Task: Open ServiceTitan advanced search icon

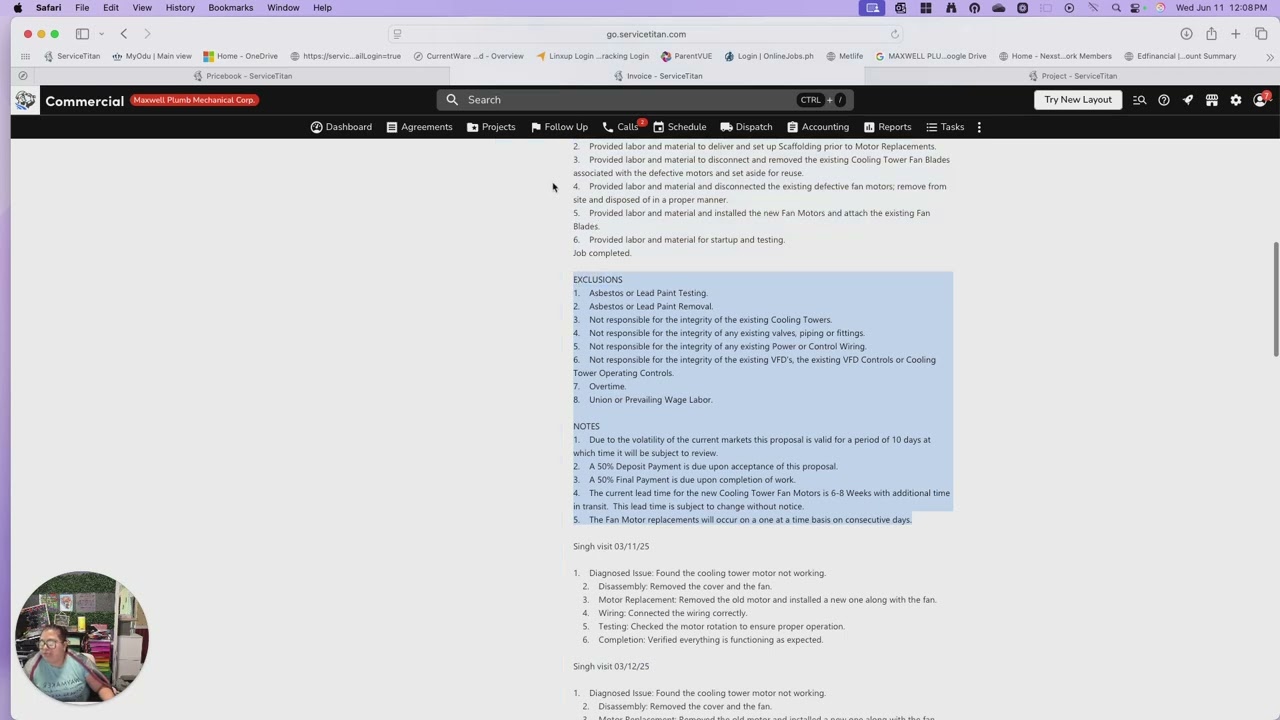Action: click(x=1139, y=100)
